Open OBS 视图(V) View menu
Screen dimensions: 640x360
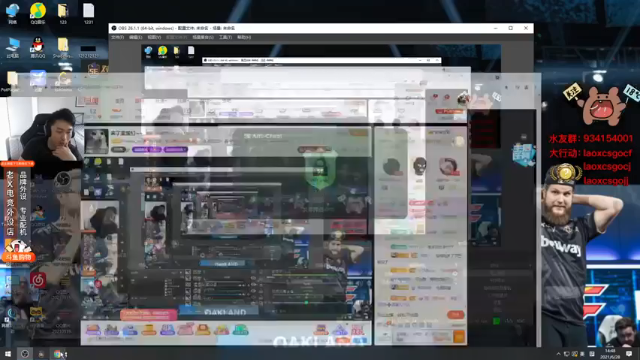(x=154, y=37)
